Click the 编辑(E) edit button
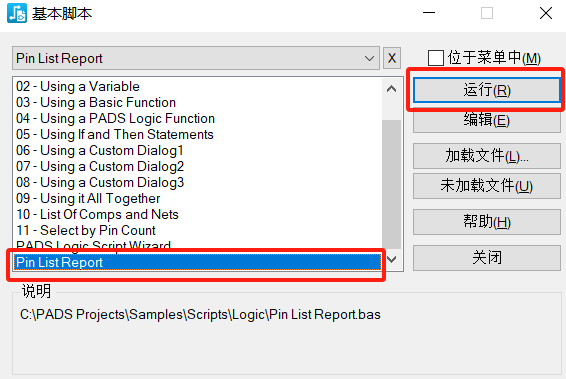The height and width of the screenshot is (379, 566). 487,122
